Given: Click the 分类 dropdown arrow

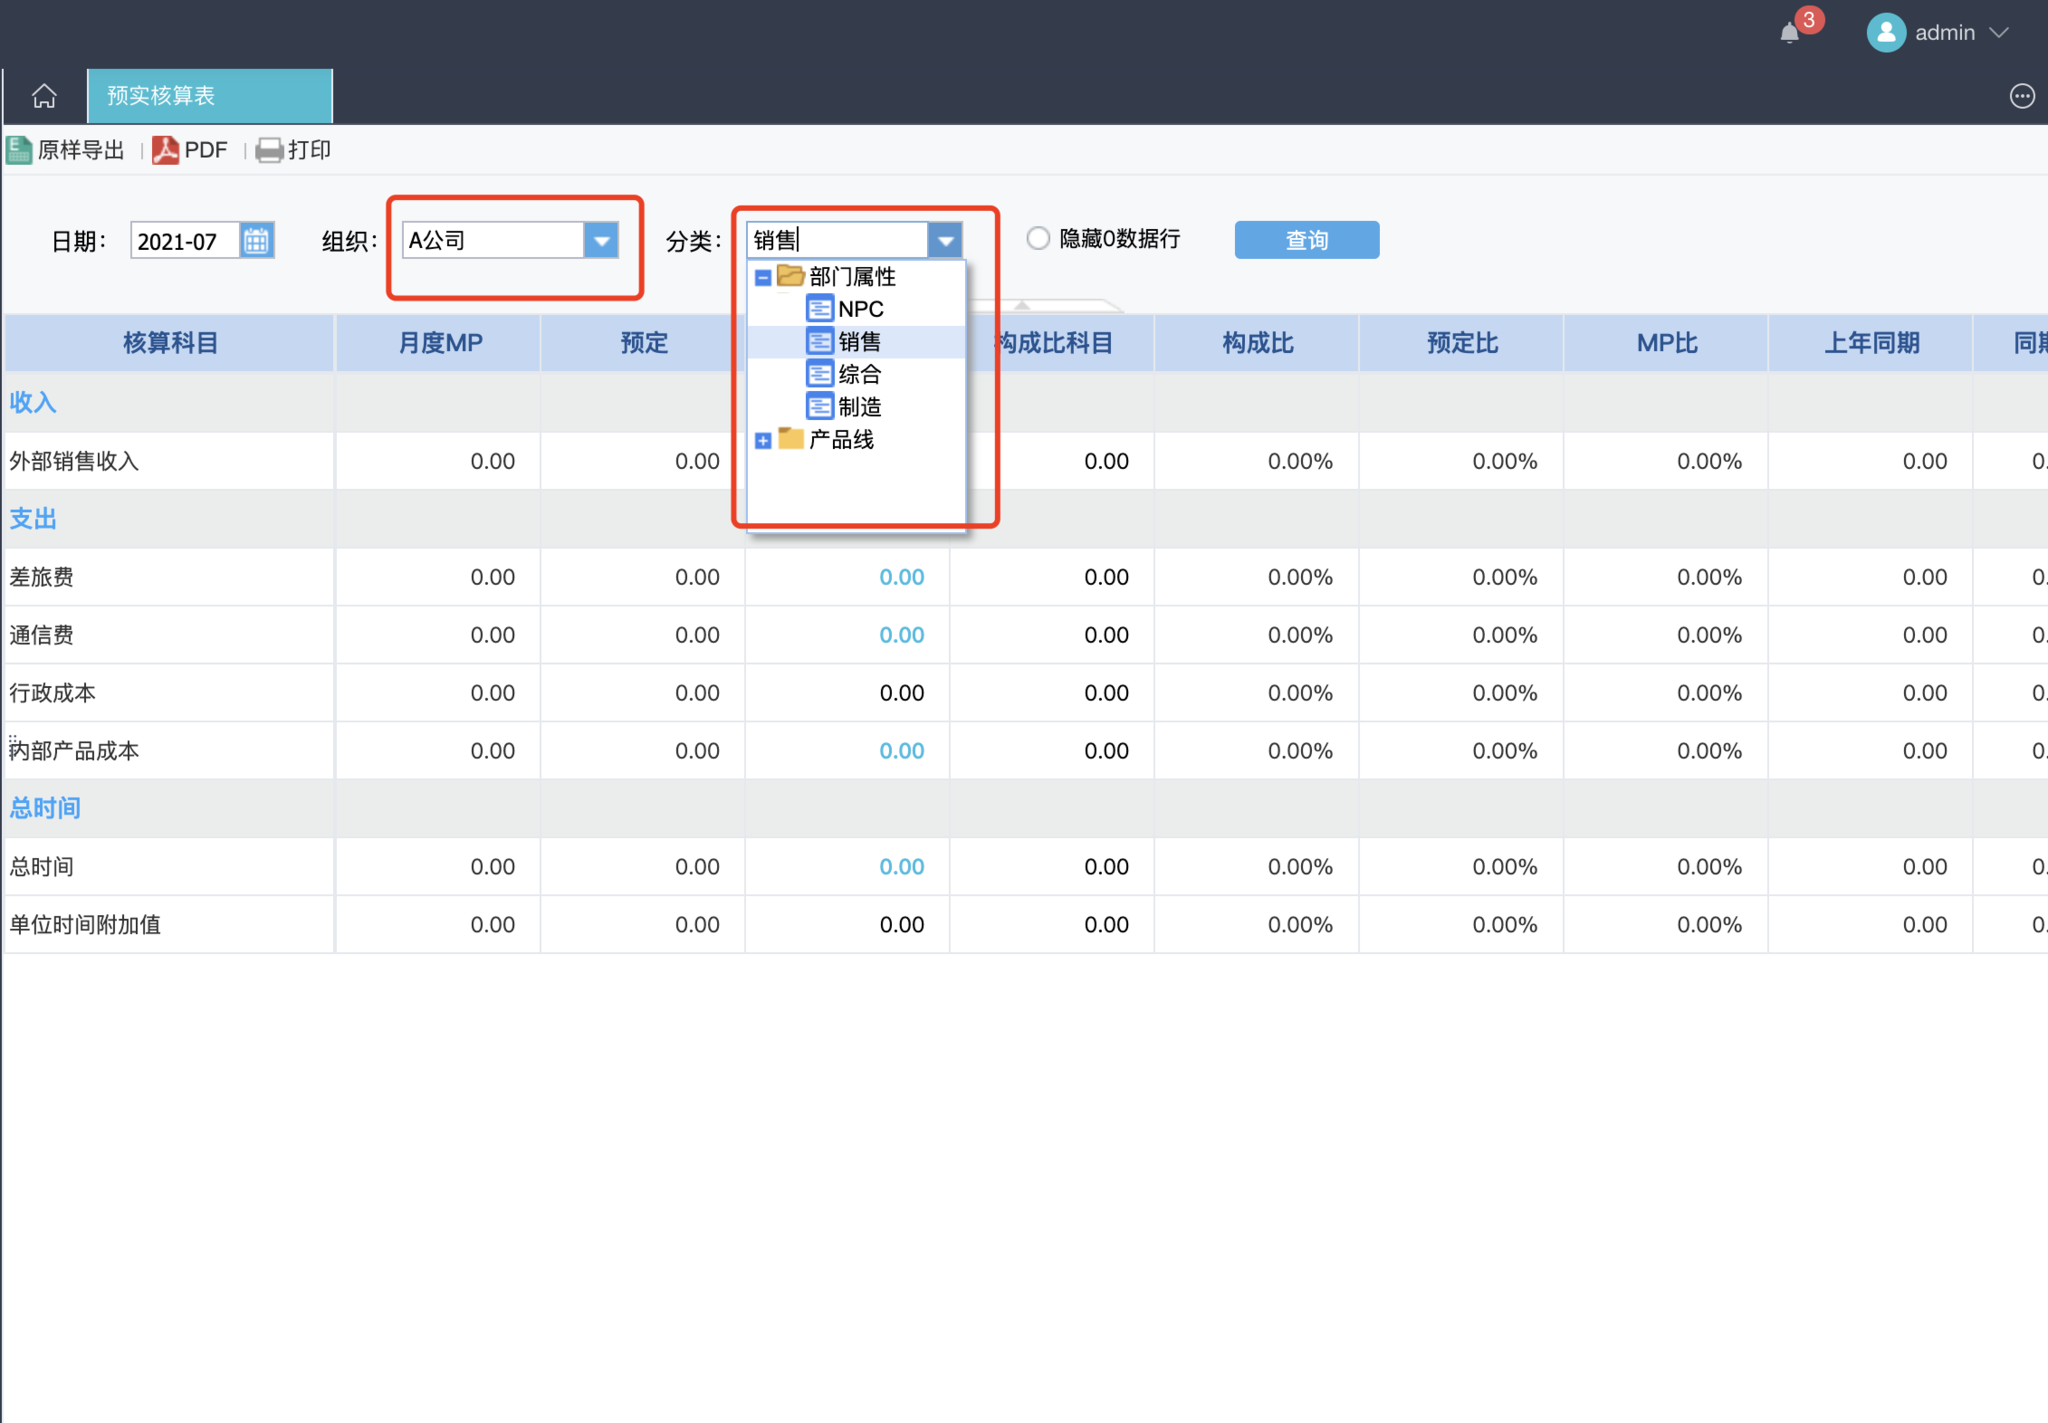Looking at the screenshot, I should [x=945, y=241].
